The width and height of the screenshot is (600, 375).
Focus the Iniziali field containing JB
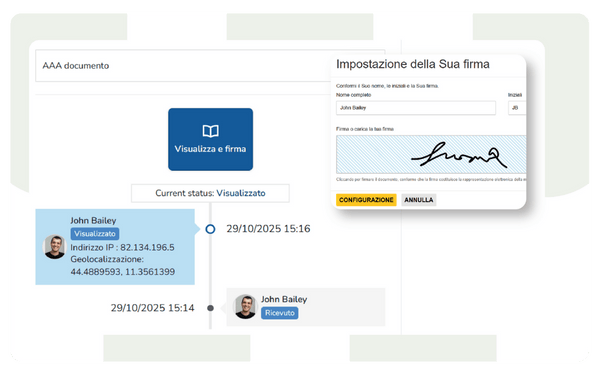(x=517, y=108)
